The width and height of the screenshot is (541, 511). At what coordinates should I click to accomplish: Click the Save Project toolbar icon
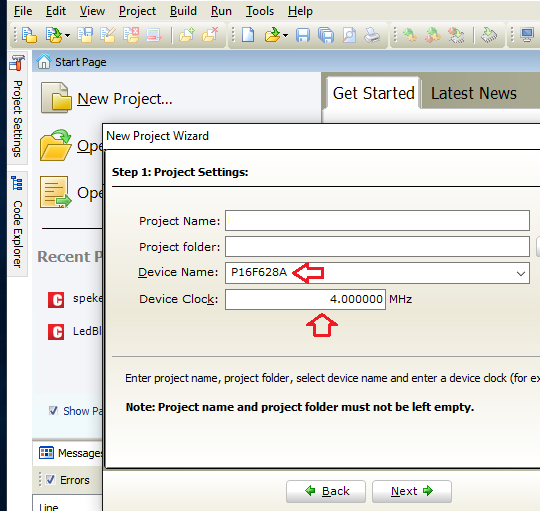(x=85, y=35)
